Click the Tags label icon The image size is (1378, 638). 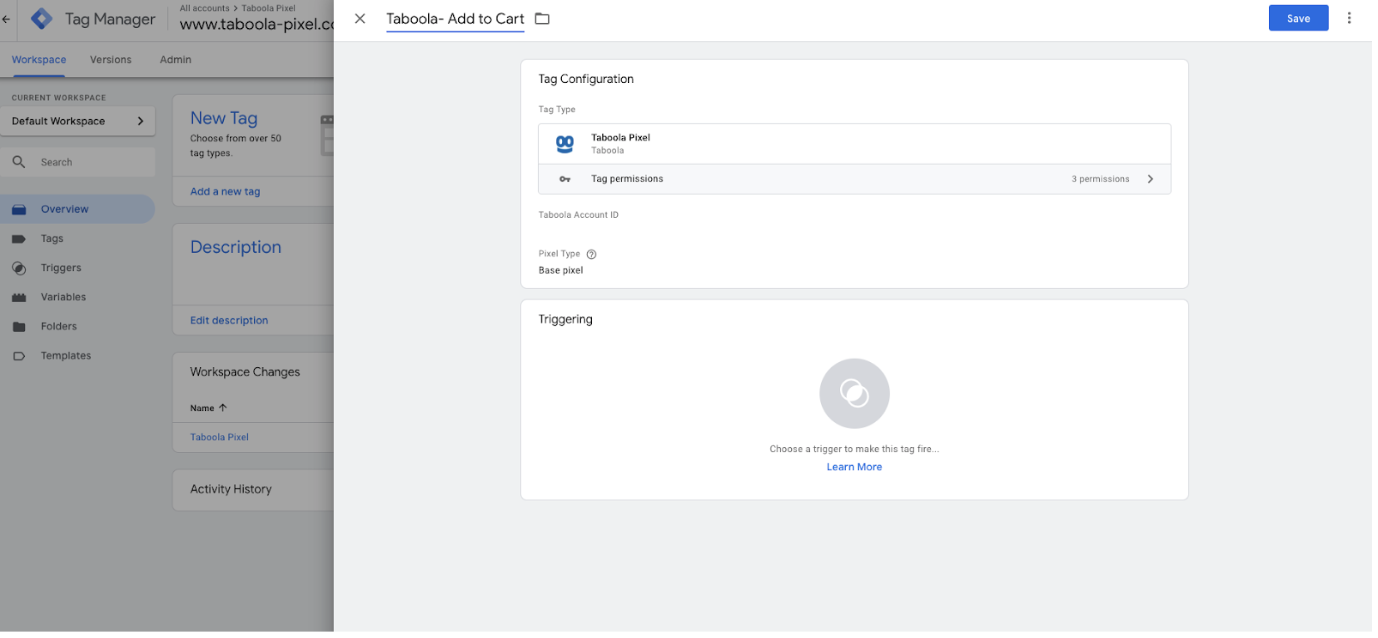19,239
